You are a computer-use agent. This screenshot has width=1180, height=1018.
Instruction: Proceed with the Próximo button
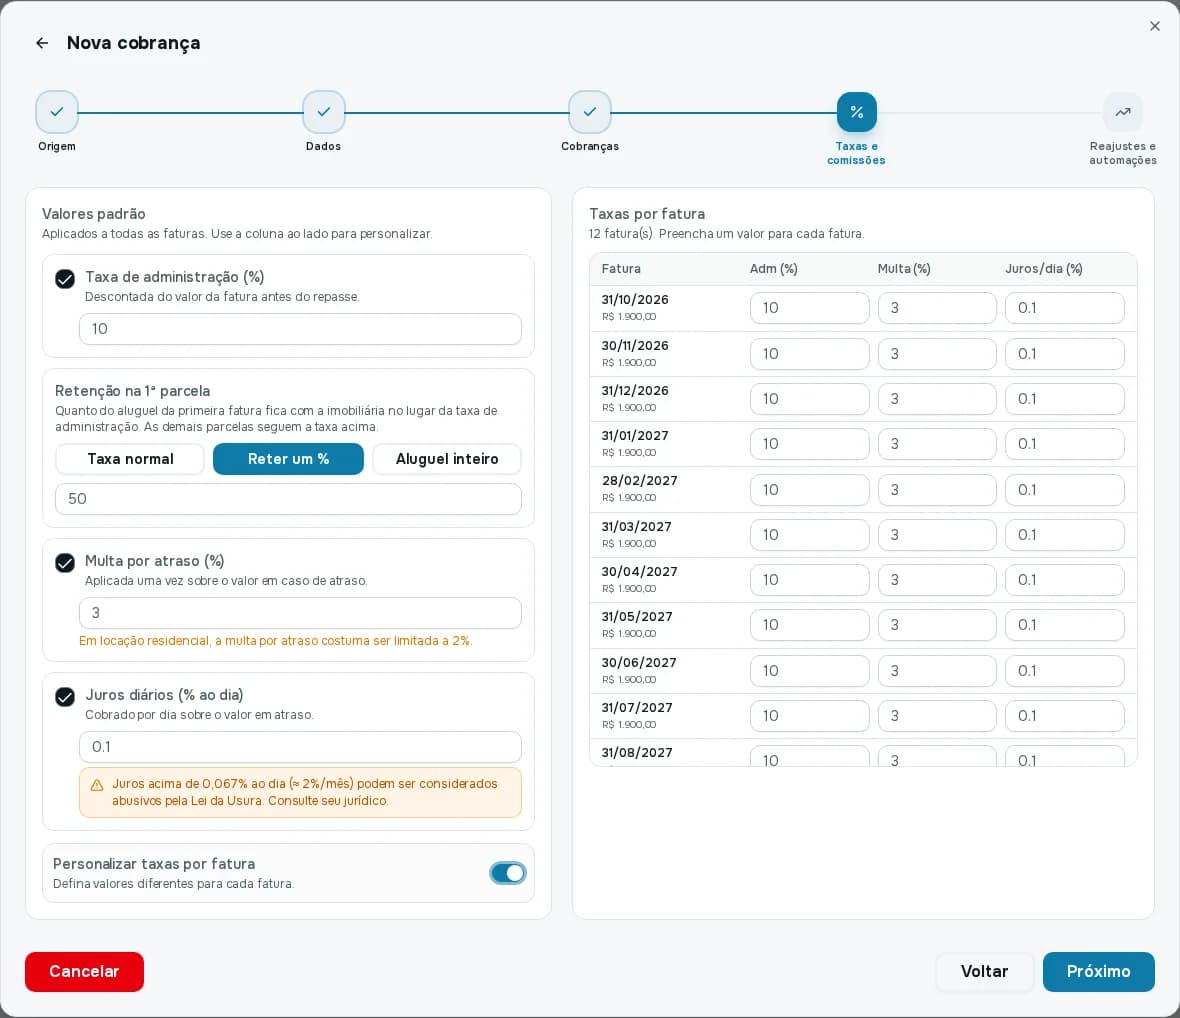[x=1099, y=971]
